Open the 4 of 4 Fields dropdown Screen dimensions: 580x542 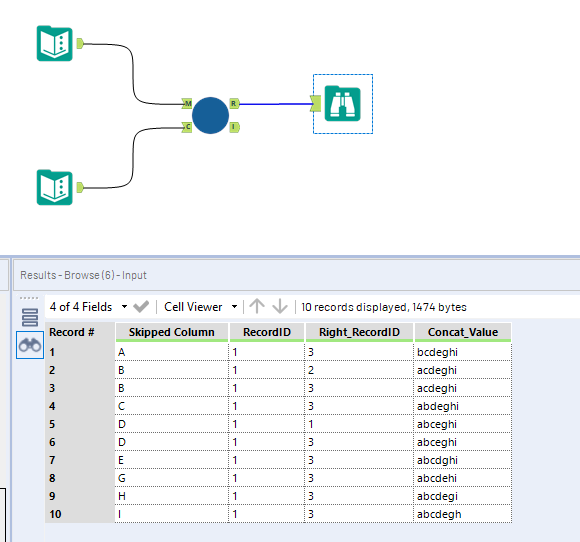[88, 307]
